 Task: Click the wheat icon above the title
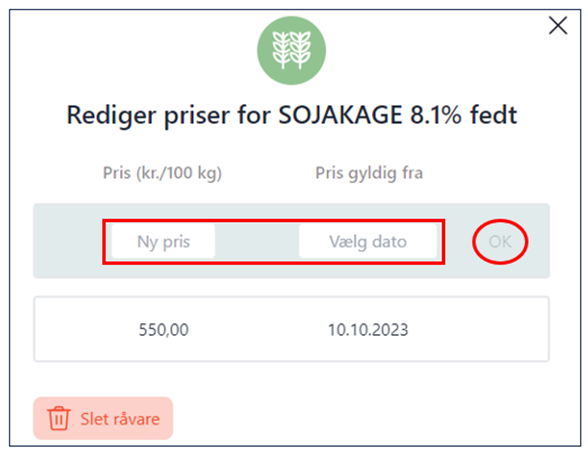pyautogui.click(x=291, y=50)
